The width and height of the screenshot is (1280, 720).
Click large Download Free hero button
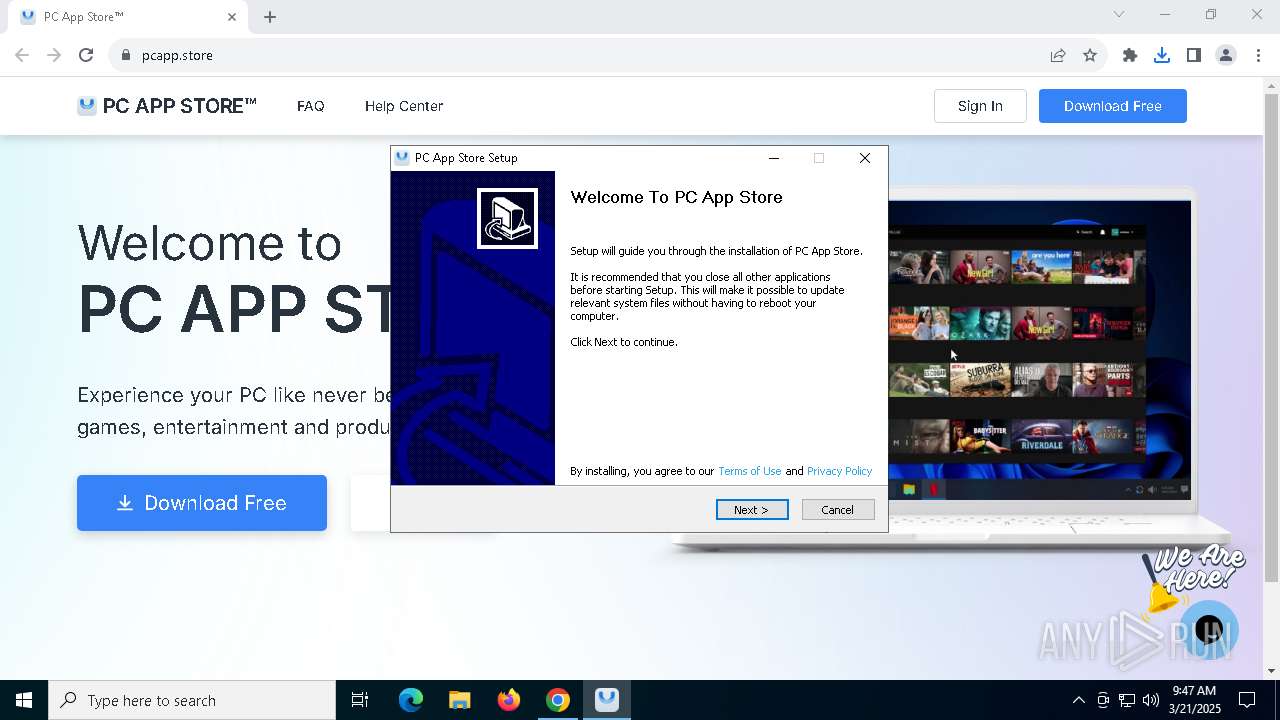pyautogui.click(x=202, y=503)
